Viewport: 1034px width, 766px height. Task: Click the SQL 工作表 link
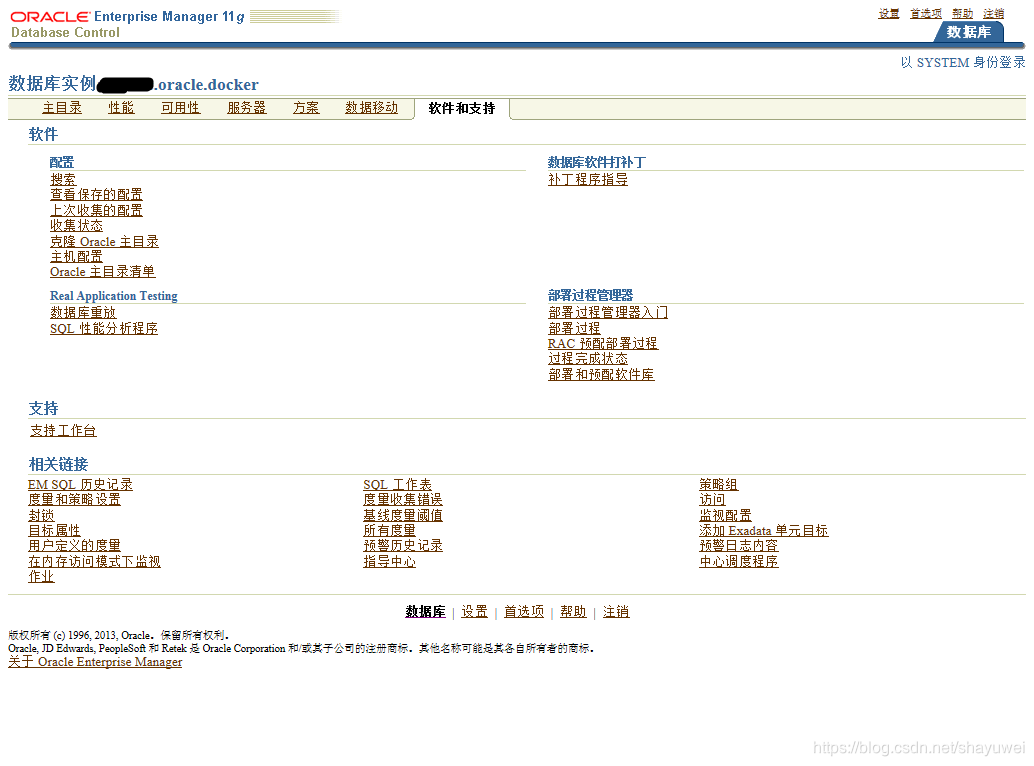pos(398,485)
